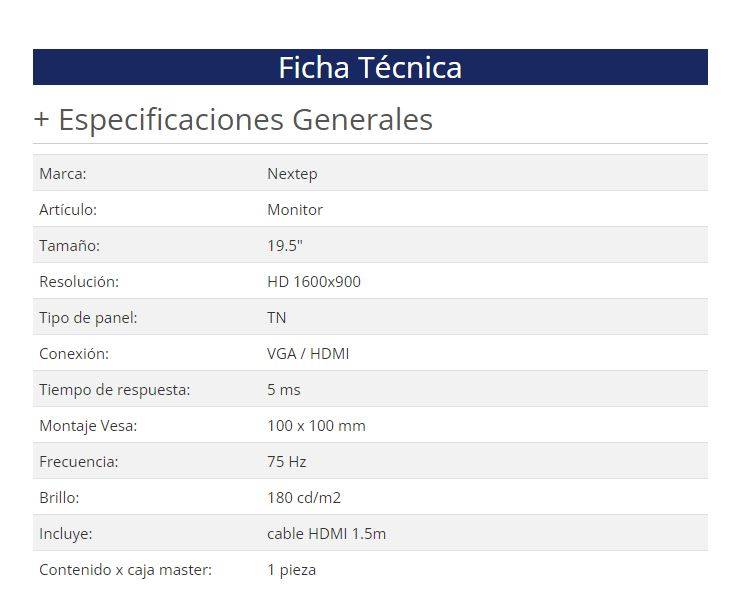738x602 pixels.
Task: Click the Ficha Técnica header banner
Action: click(x=370, y=67)
